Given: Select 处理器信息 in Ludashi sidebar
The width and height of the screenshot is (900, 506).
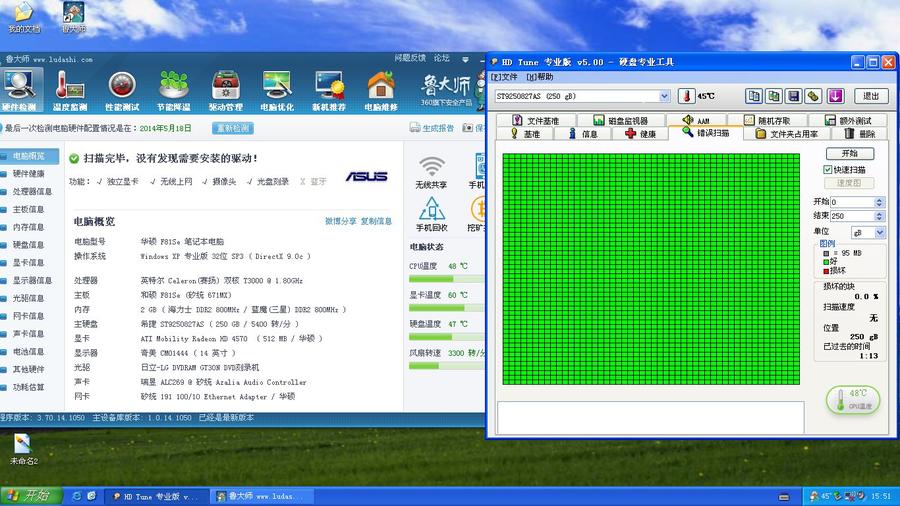Looking at the screenshot, I should point(29,191).
